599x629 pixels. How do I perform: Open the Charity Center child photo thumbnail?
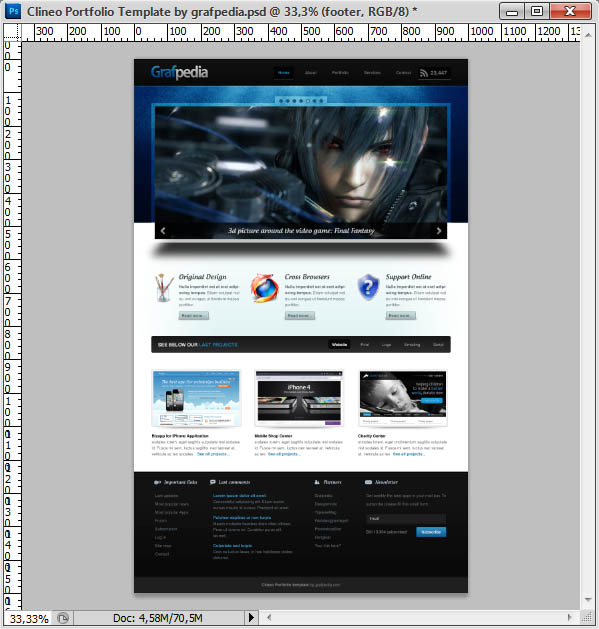(x=403, y=398)
